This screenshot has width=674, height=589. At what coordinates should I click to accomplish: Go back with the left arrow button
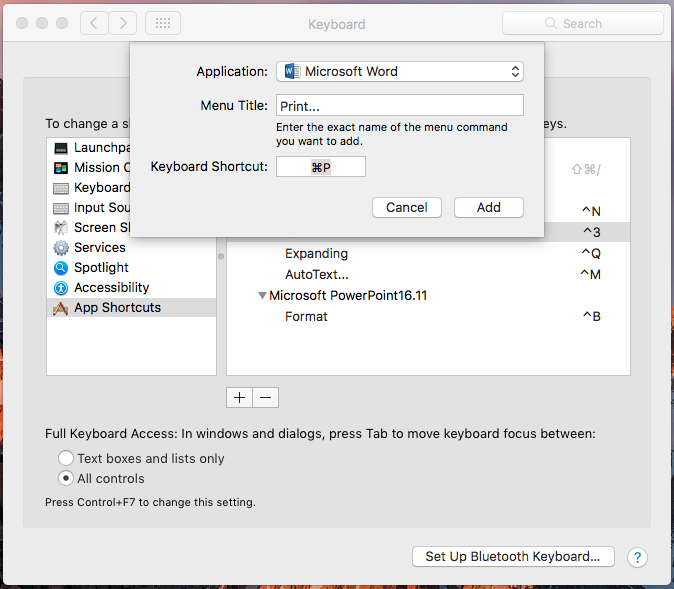(94, 23)
